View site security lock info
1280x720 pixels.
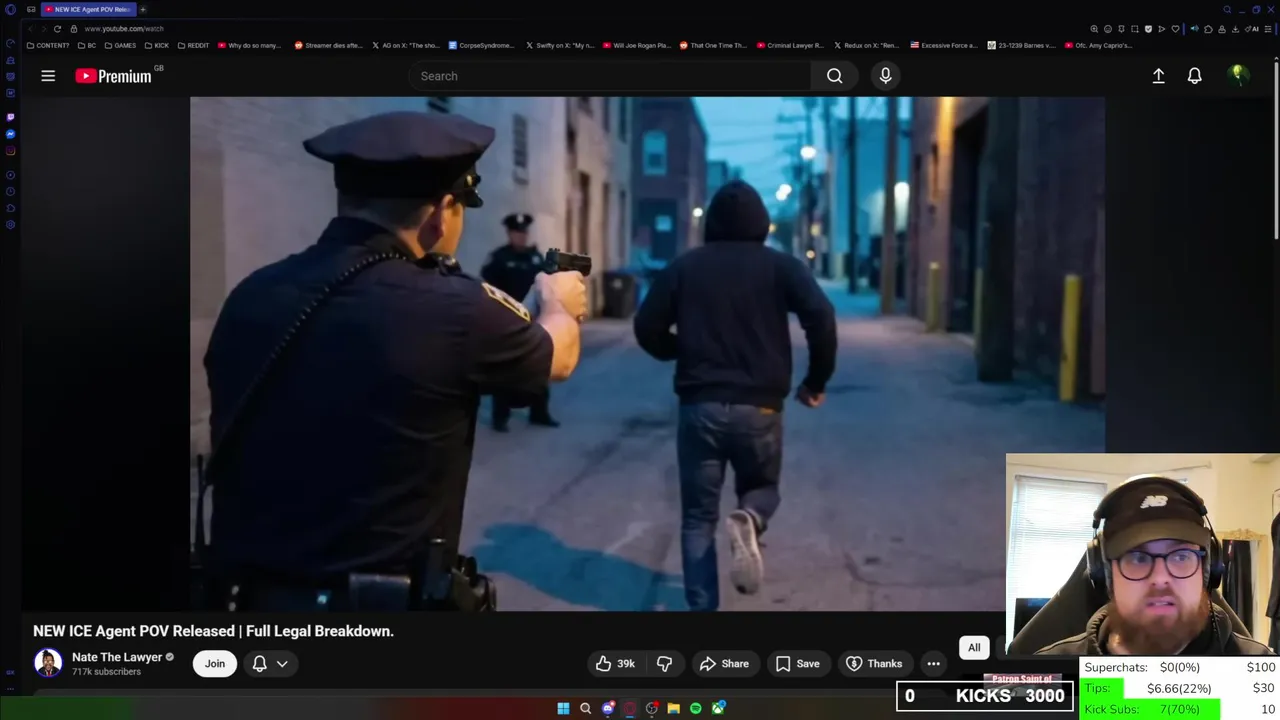(x=73, y=29)
